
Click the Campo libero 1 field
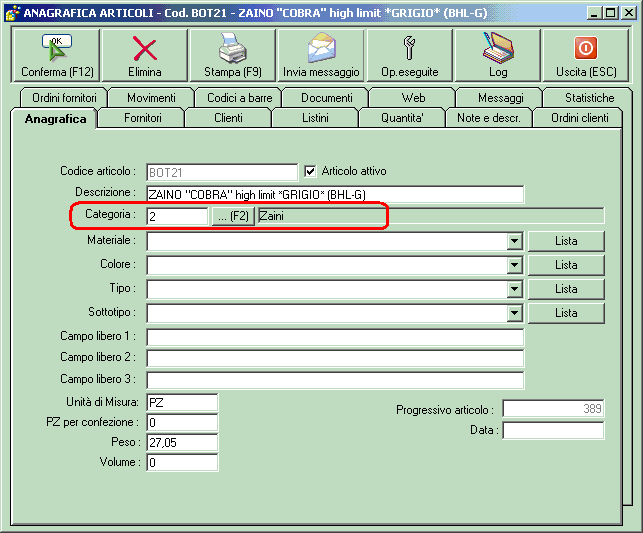point(335,337)
